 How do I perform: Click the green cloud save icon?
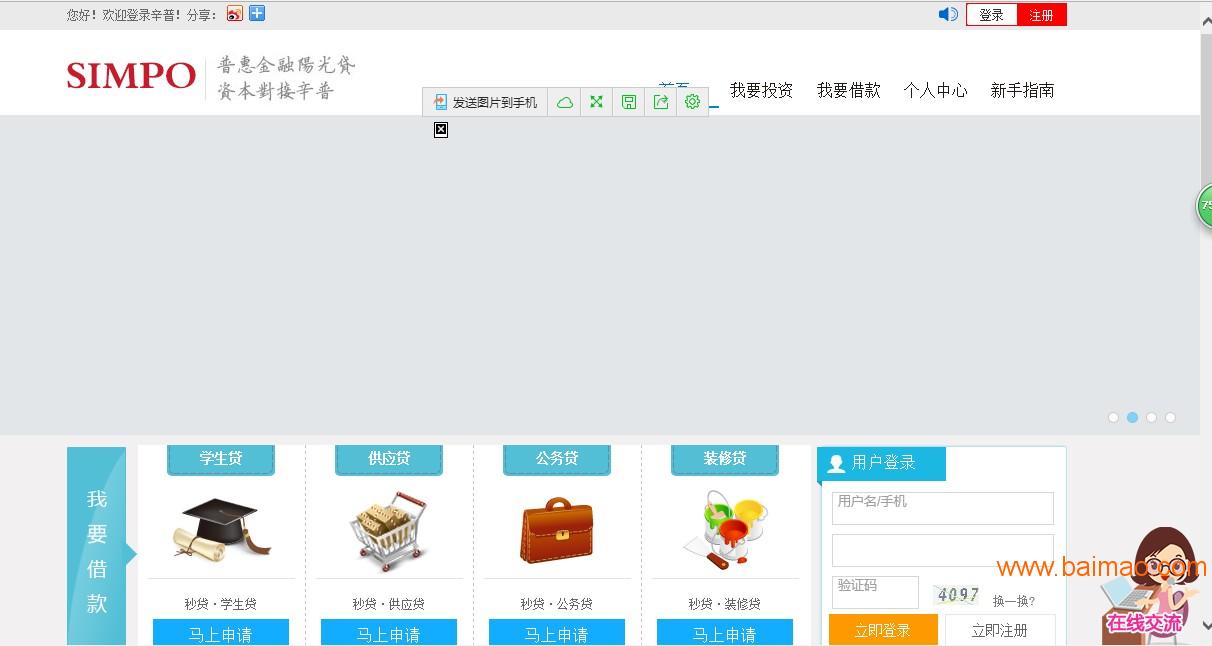coord(565,102)
